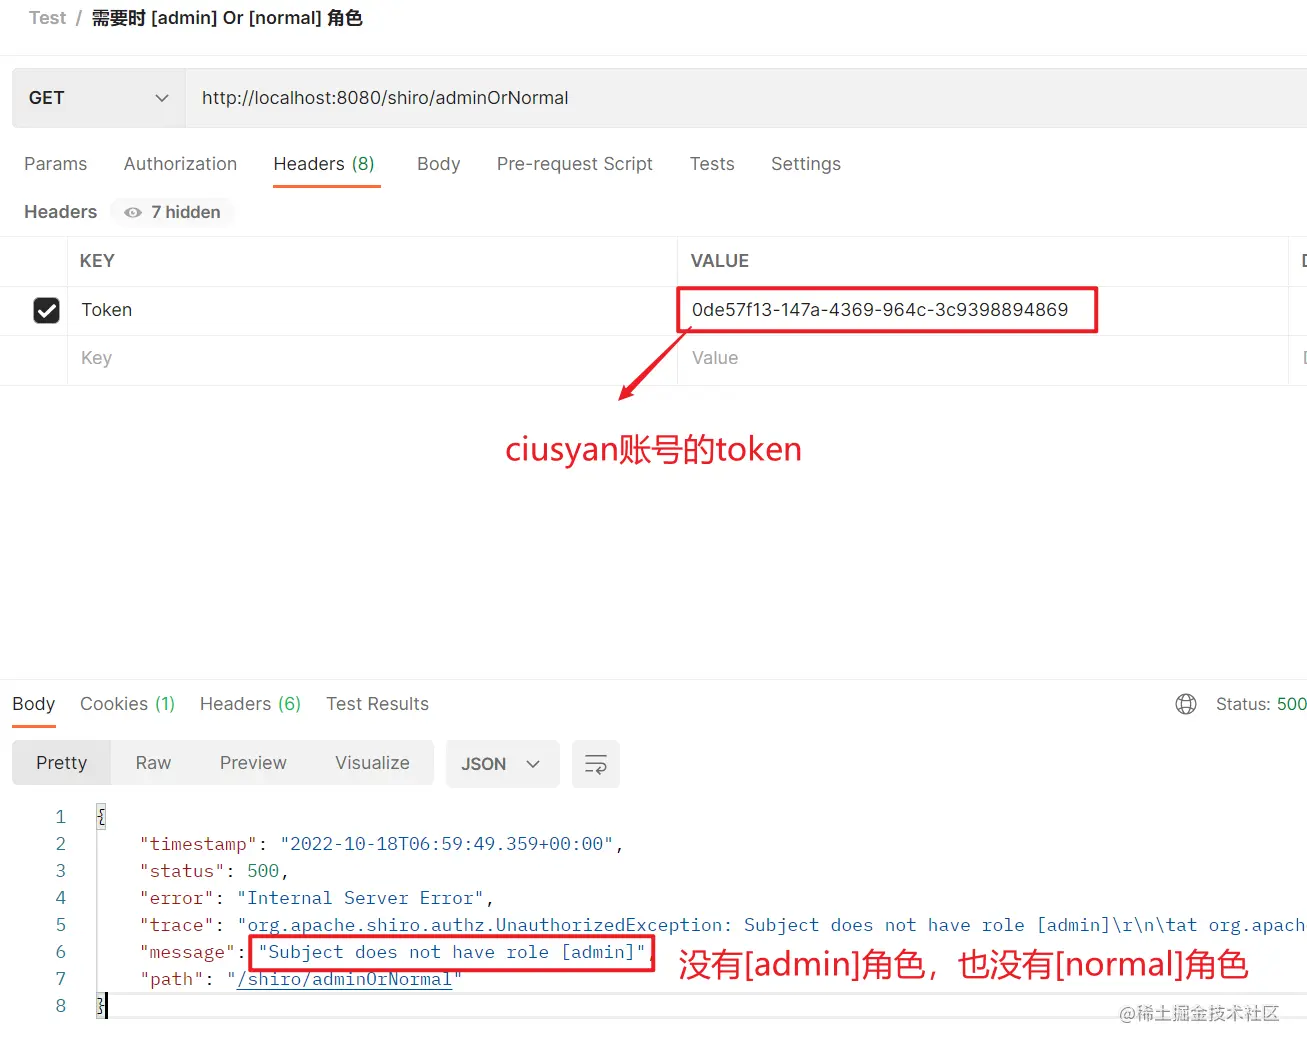Show the 7 hidden headers
This screenshot has width=1307, height=1051.
point(172,212)
